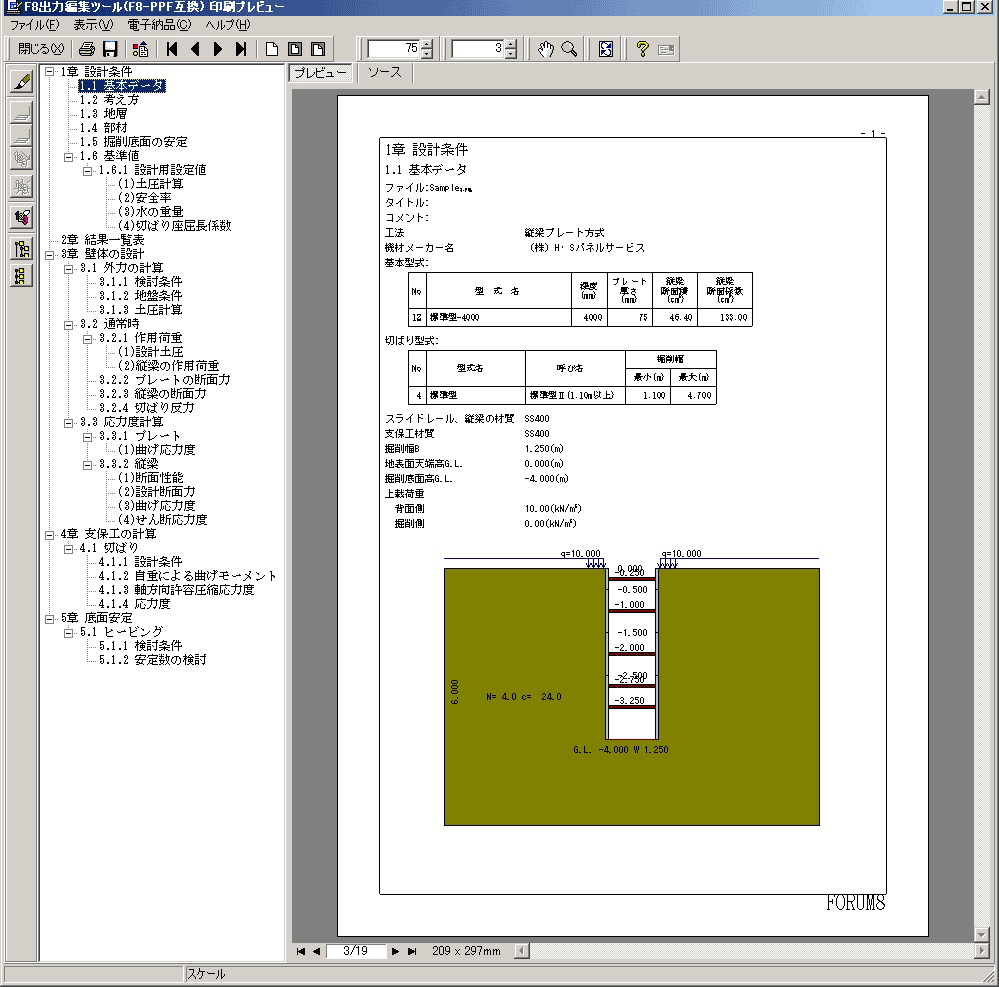Image resolution: width=999 pixels, height=987 pixels.
Task: Save with the floppy disk icon
Action: point(110,49)
